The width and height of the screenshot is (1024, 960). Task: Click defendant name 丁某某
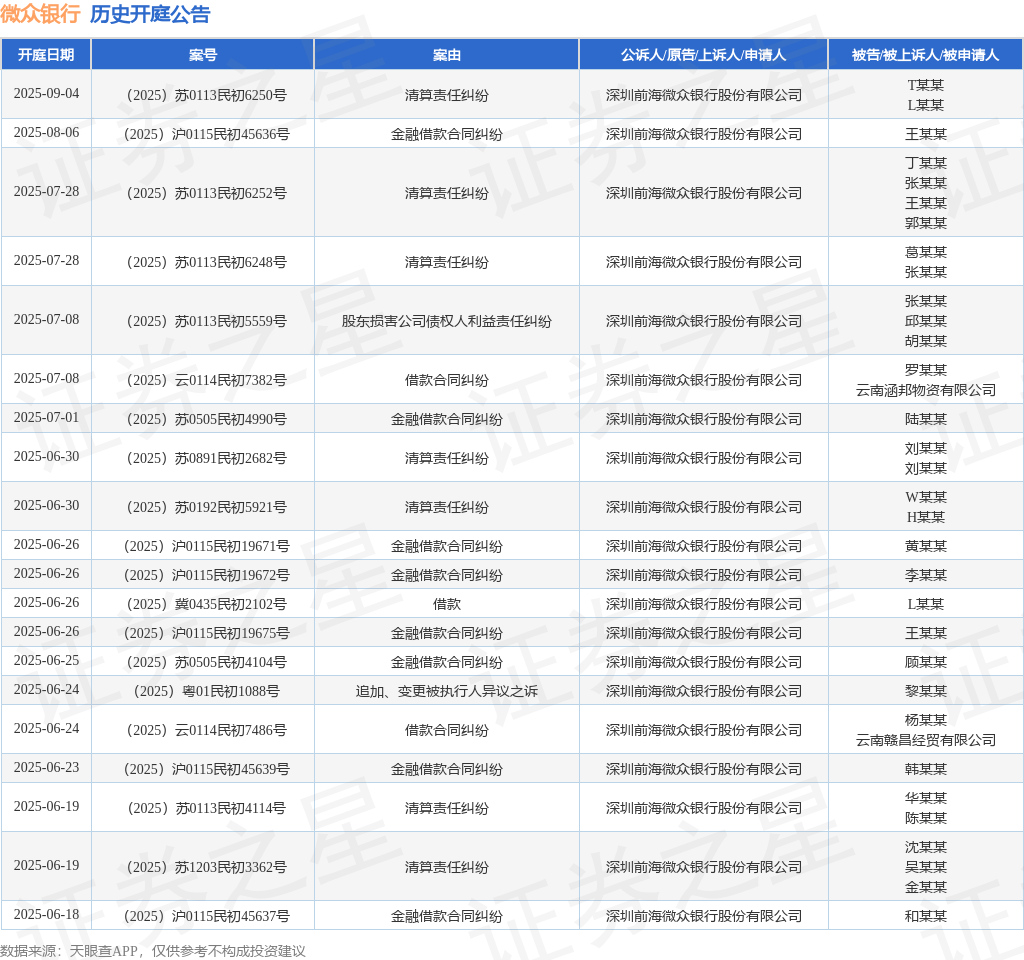[925, 163]
